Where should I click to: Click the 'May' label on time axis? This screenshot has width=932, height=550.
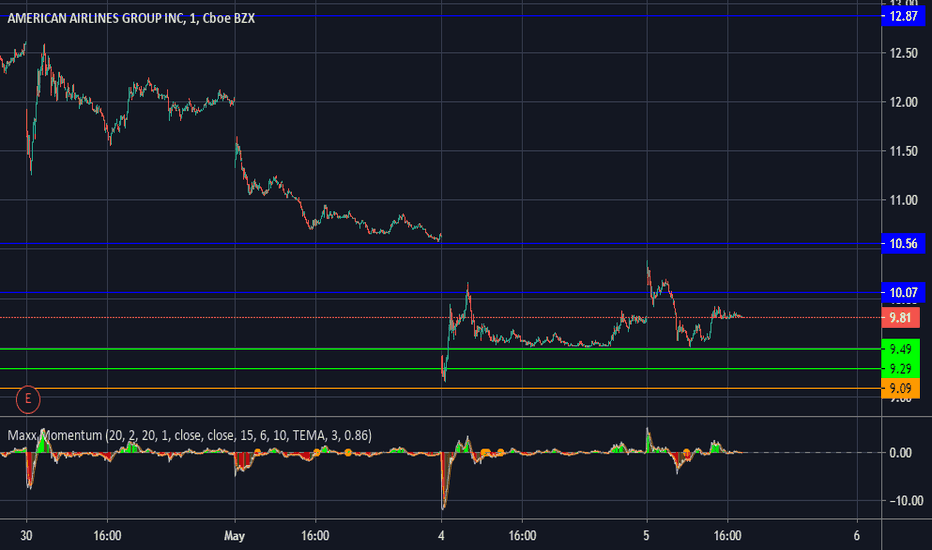coord(234,536)
